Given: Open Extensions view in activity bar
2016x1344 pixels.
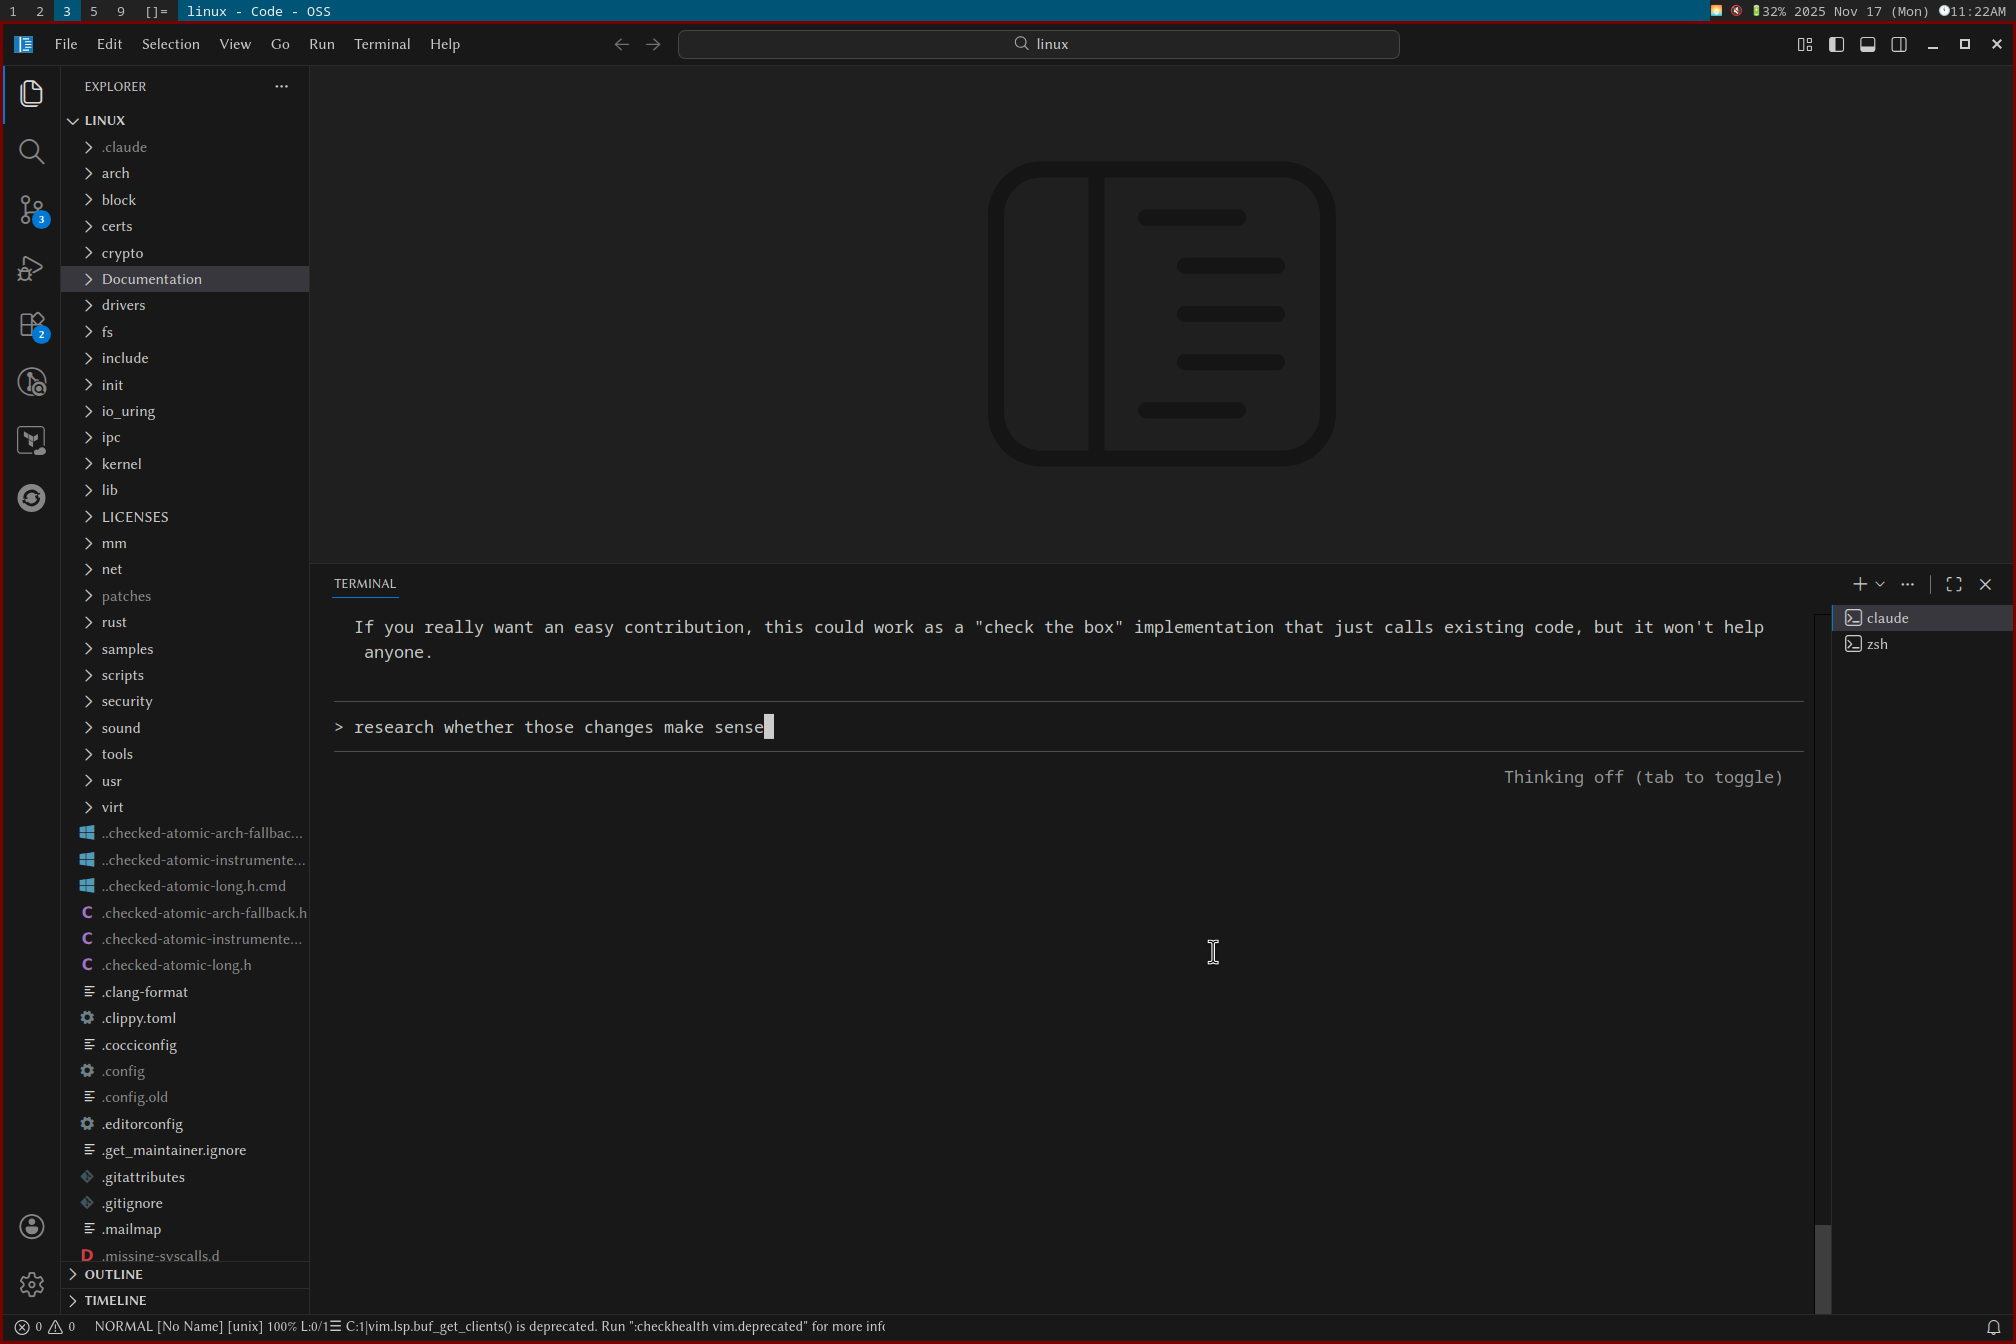Looking at the screenshot, I should pos(31,326).
